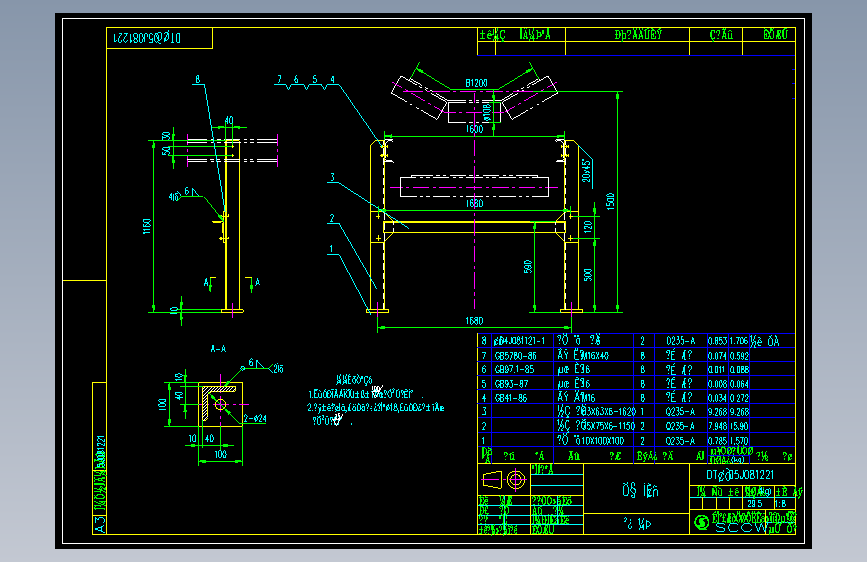Select part balloon number 3 in front view
This screenshot has width=867, height=562.
[x=332, y=178]
